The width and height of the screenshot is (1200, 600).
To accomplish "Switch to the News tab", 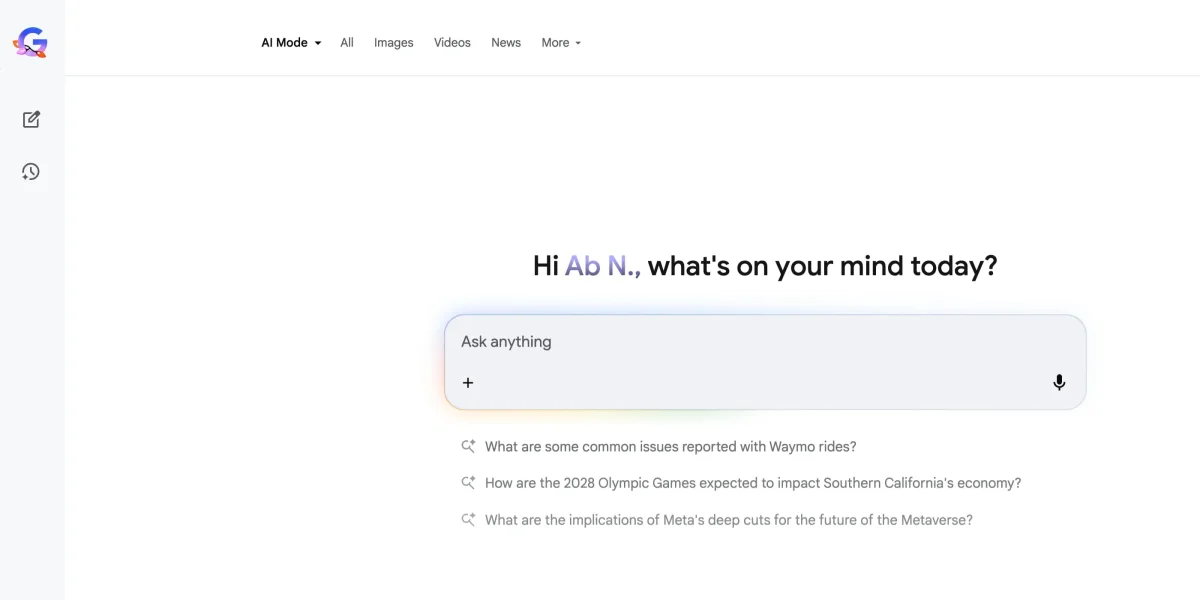I will [x=506, y=42].
